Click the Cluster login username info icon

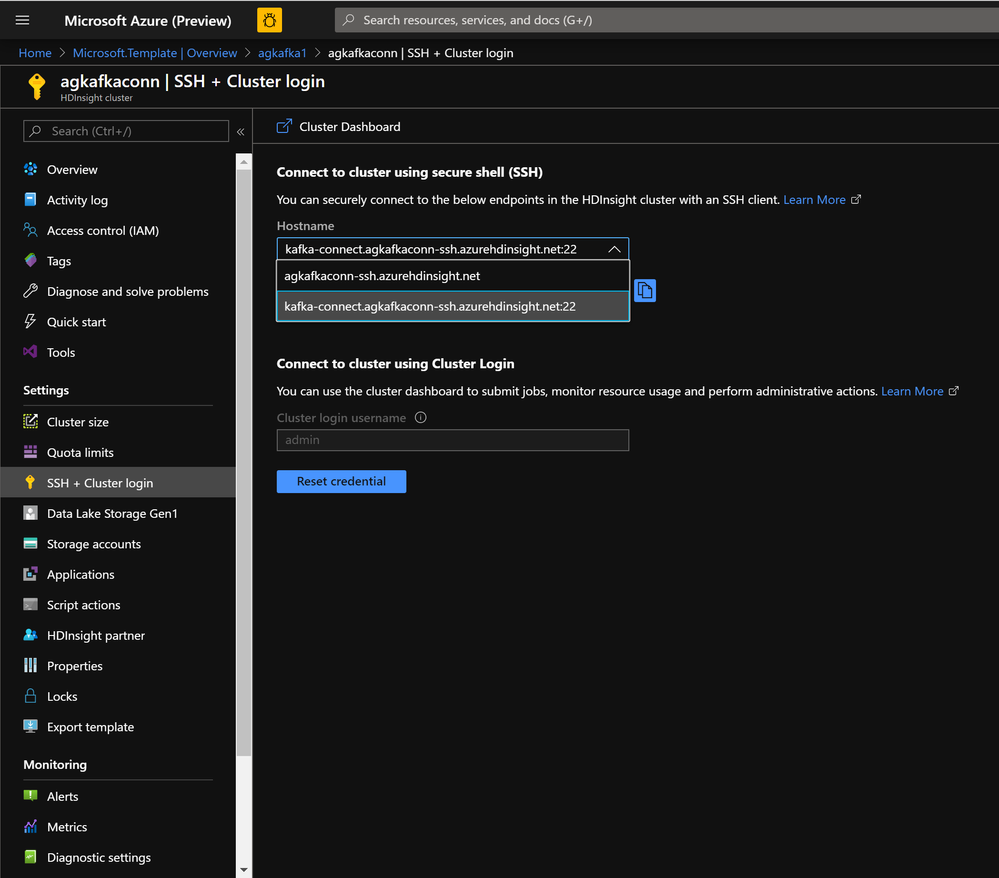point(420,417)
